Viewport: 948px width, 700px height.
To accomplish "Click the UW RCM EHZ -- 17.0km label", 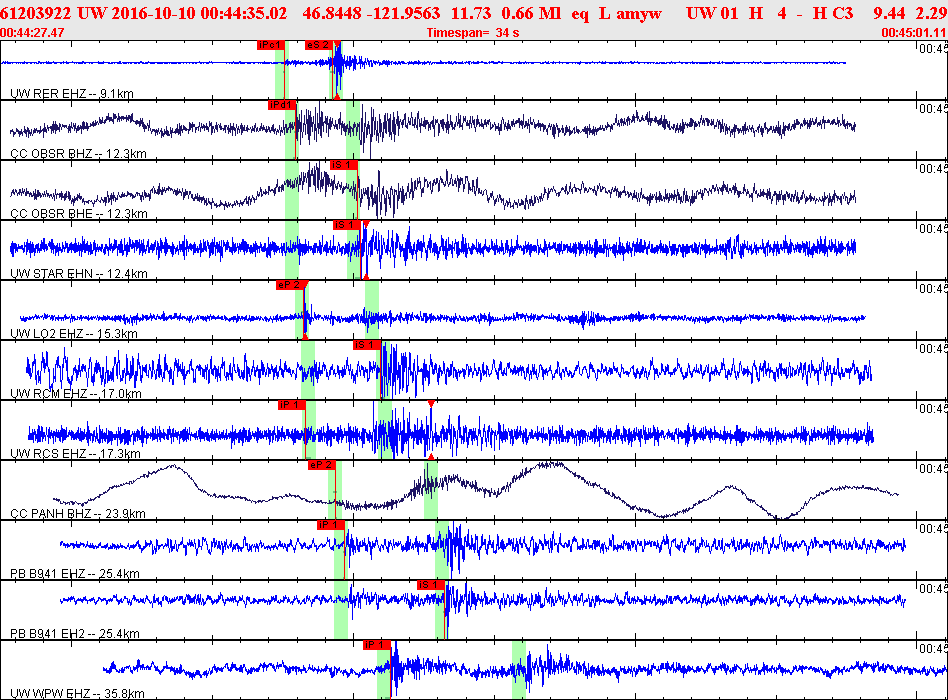I will point(76,394).
